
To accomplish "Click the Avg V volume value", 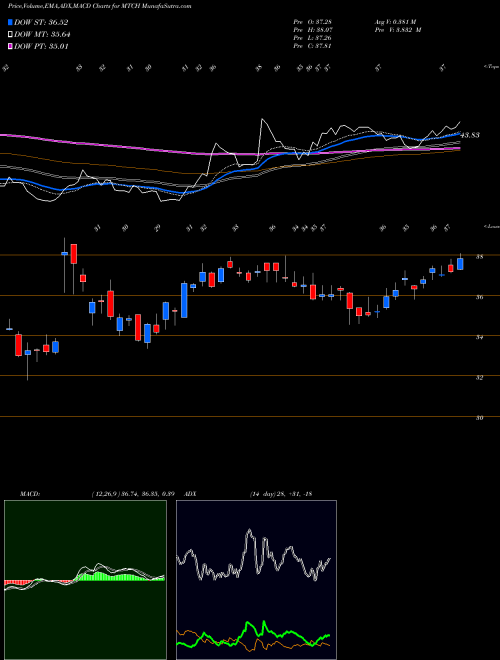I will [x=395, y=21].
